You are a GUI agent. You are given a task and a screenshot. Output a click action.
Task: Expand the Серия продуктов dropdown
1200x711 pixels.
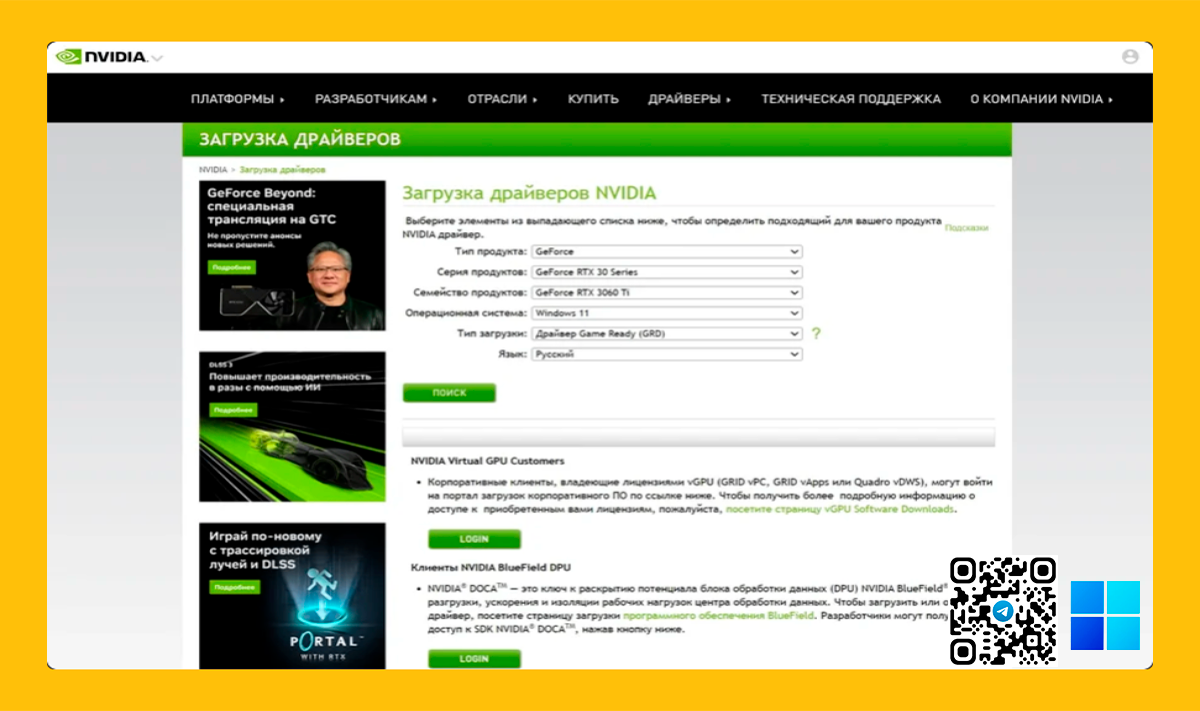667,272
